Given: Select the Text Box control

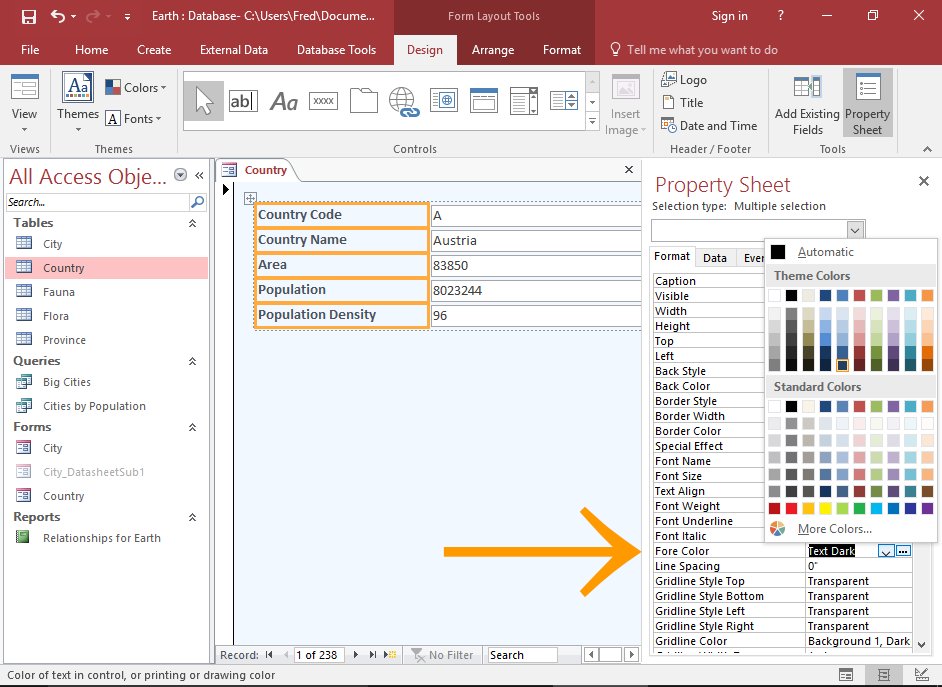Looking at the screenshot, I should point(243,101).
